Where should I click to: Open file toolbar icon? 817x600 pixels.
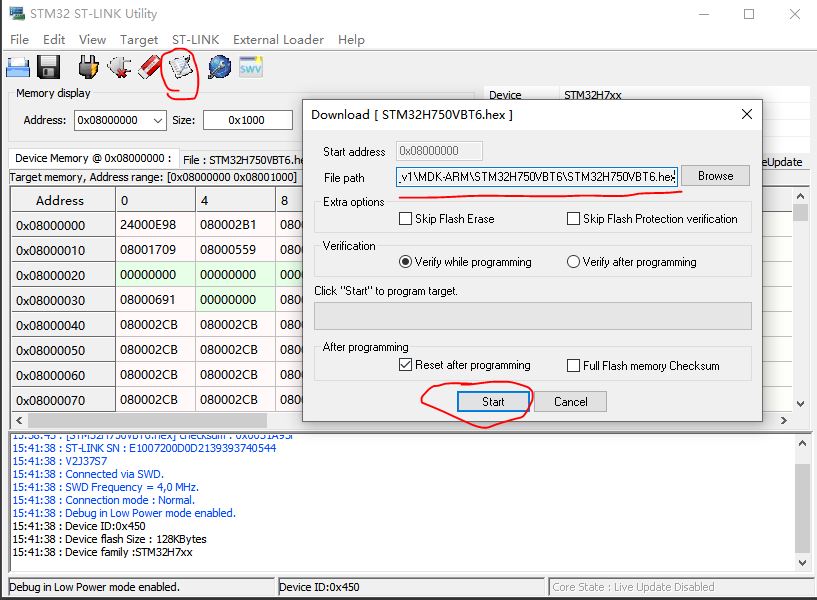(18, 68)
